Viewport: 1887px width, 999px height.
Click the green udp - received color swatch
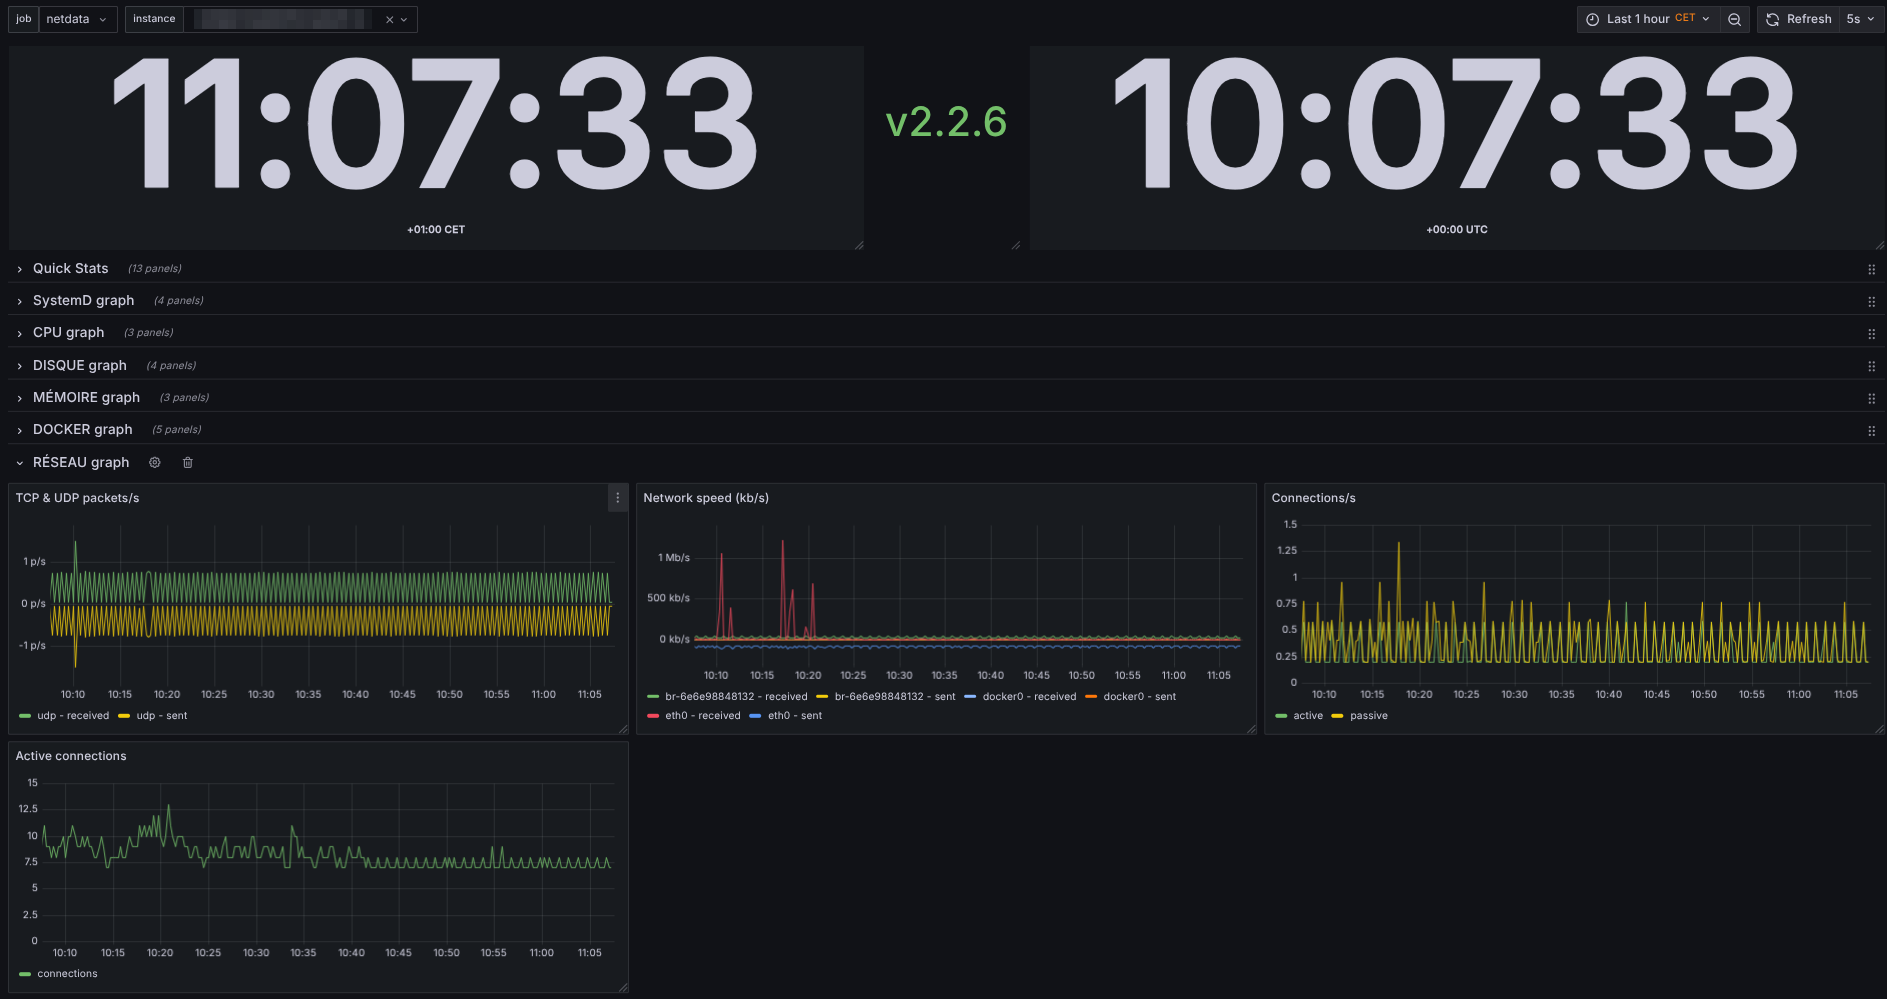(x=25, y=716)
